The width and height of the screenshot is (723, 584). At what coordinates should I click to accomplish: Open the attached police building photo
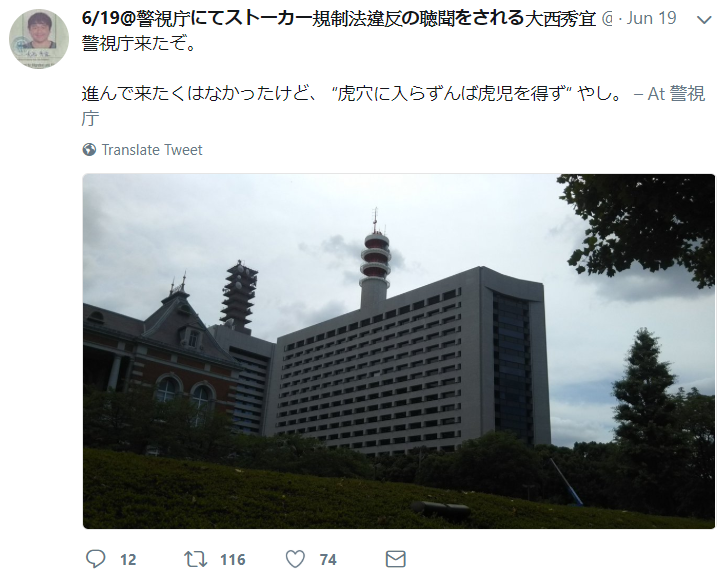pyautogui.click(x=399, y=351)
